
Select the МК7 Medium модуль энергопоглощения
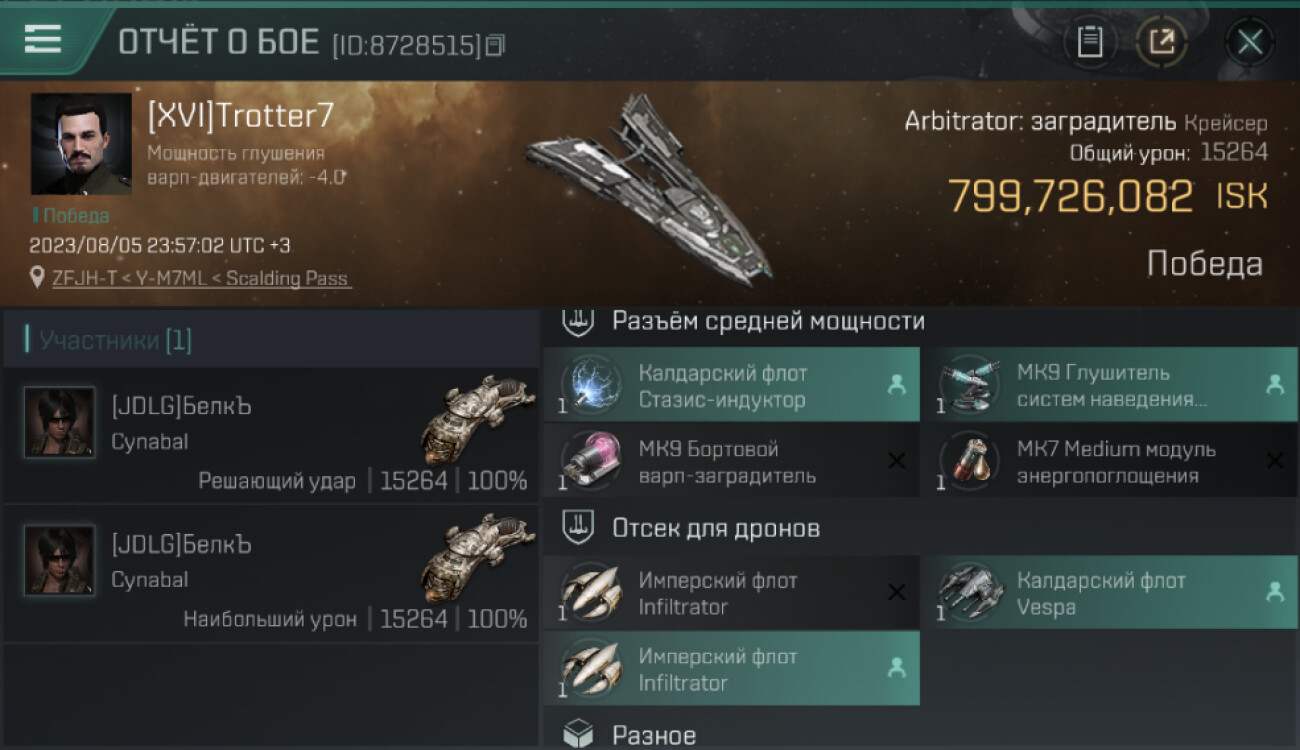(x=1110, y=461)
